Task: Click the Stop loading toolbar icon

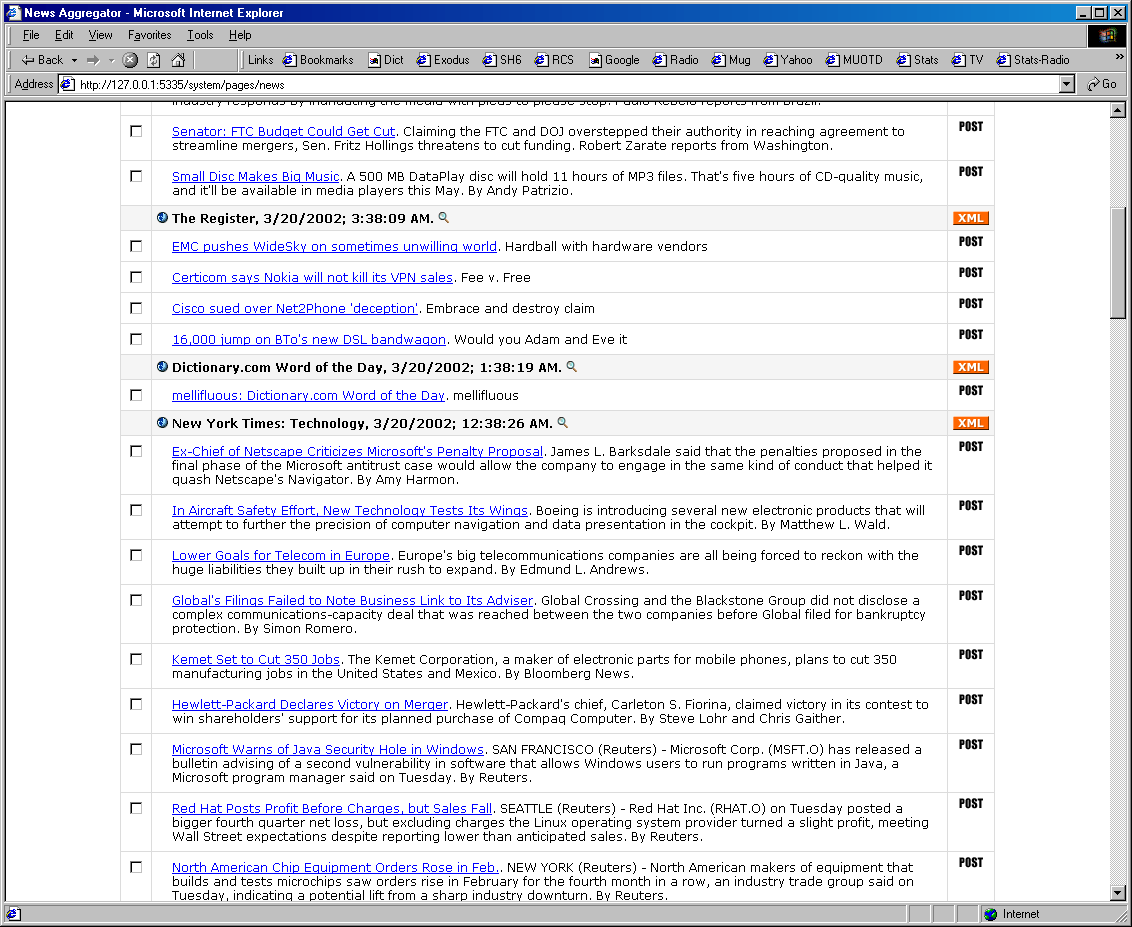Action: tap(130, 60)
